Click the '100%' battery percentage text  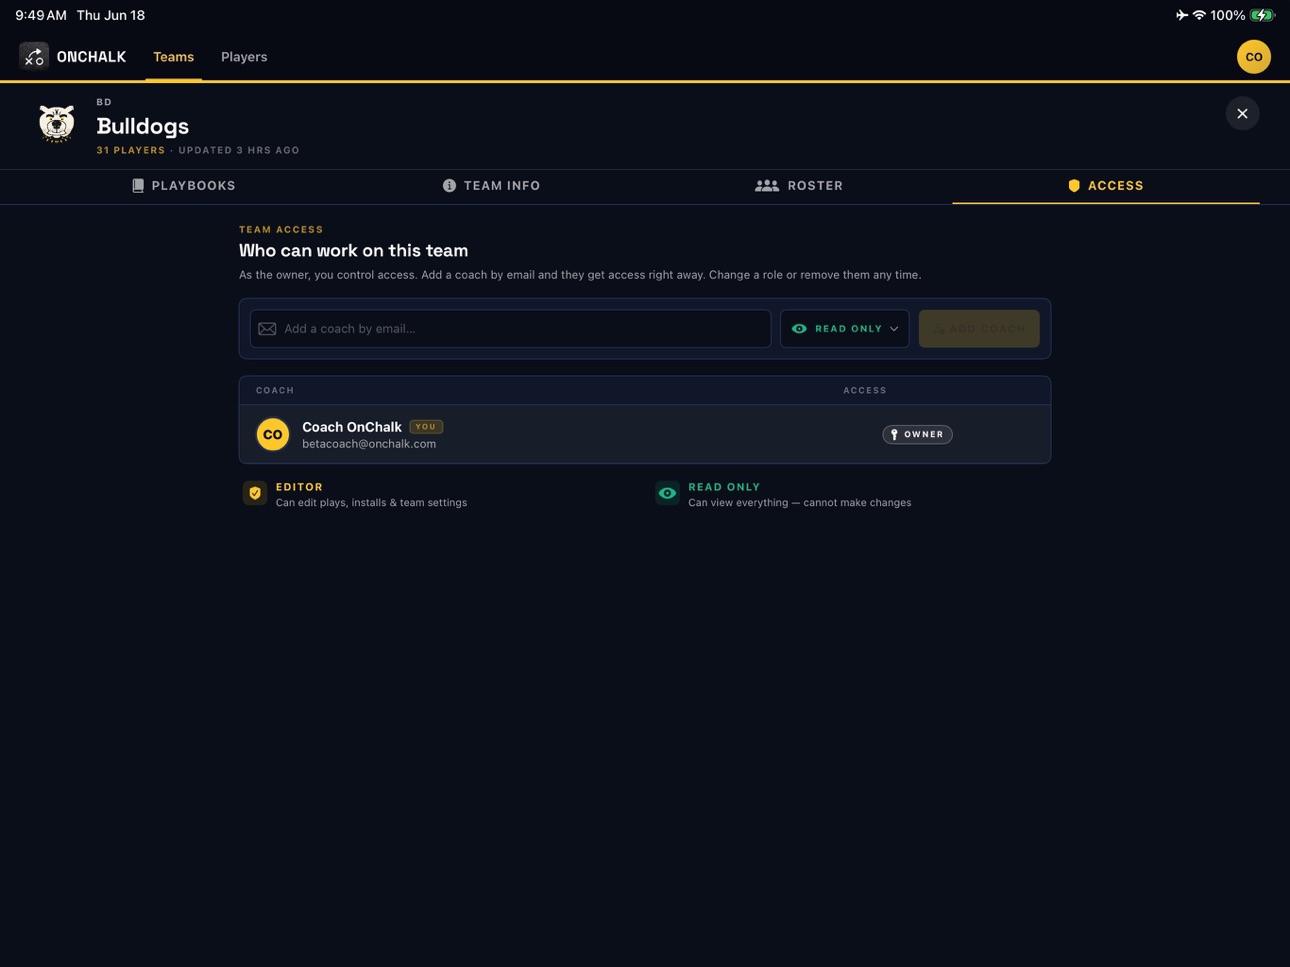tap(1228, 15)
